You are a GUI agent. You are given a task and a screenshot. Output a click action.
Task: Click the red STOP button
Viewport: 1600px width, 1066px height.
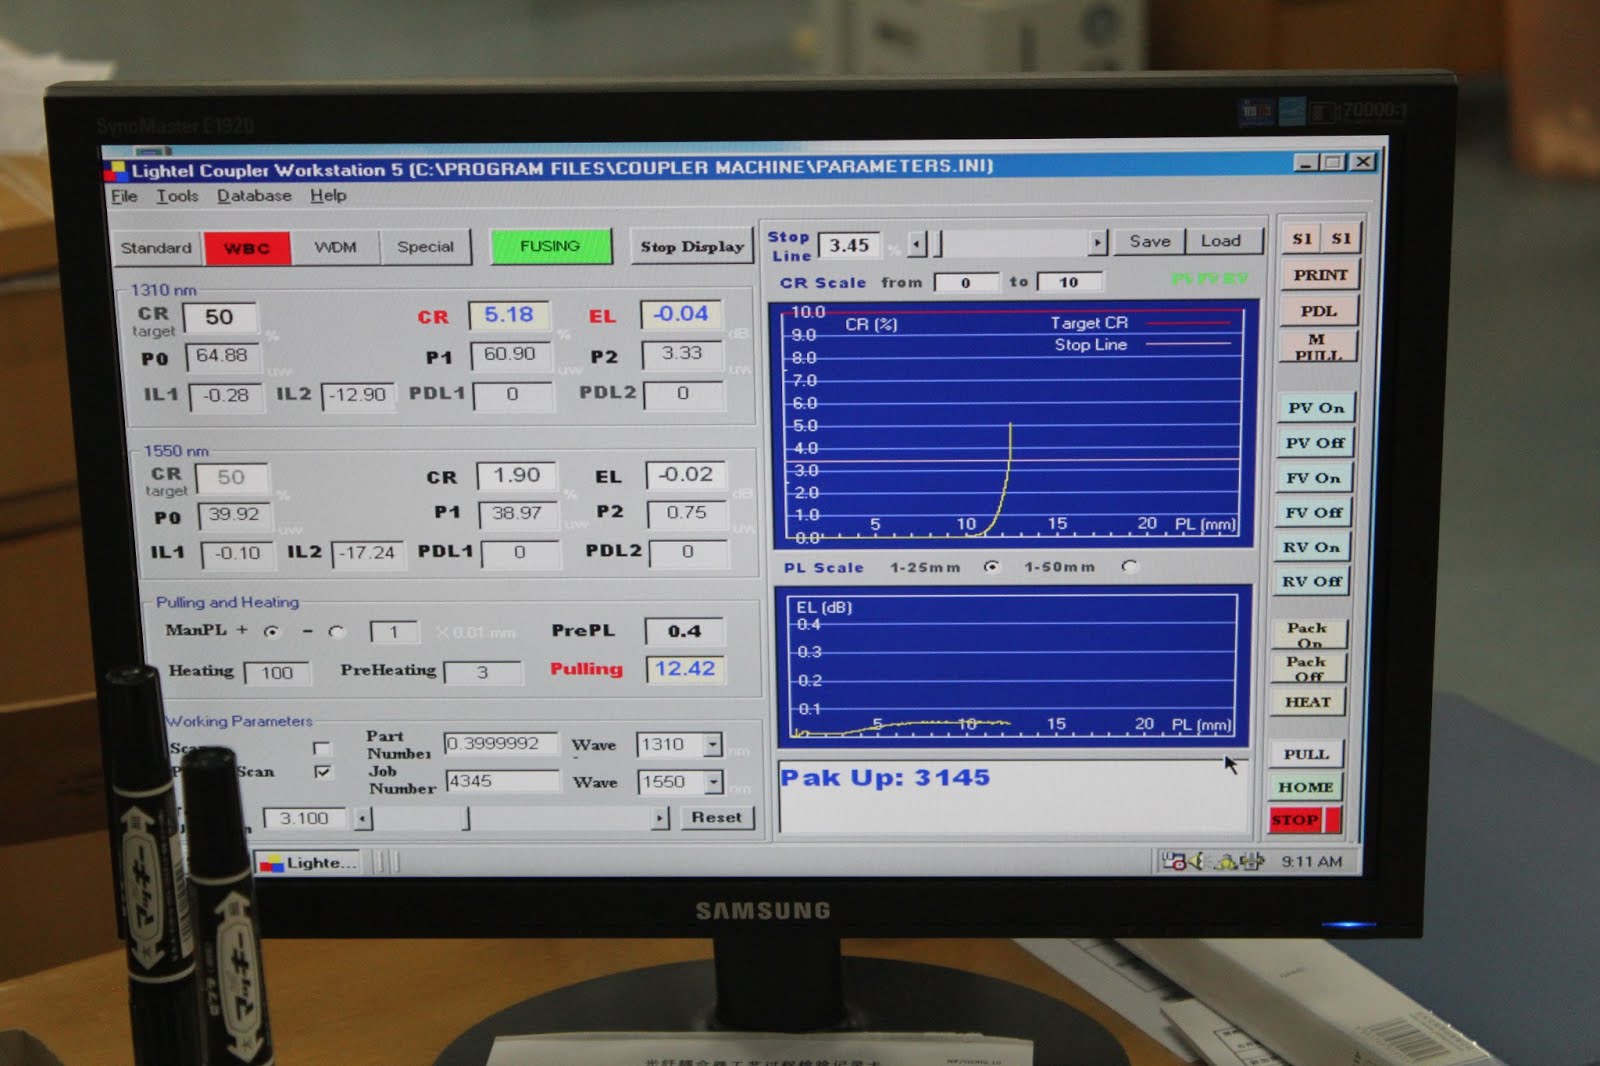[x=1304, y=820]
